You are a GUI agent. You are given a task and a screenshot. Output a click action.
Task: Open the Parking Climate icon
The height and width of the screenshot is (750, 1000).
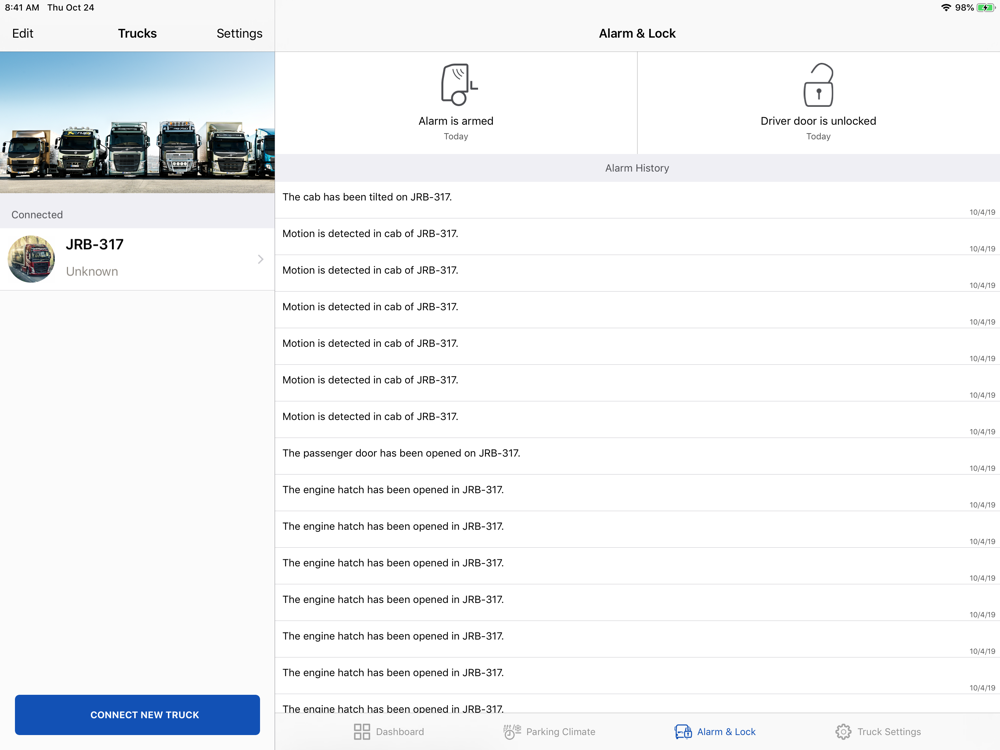(512, 732)
